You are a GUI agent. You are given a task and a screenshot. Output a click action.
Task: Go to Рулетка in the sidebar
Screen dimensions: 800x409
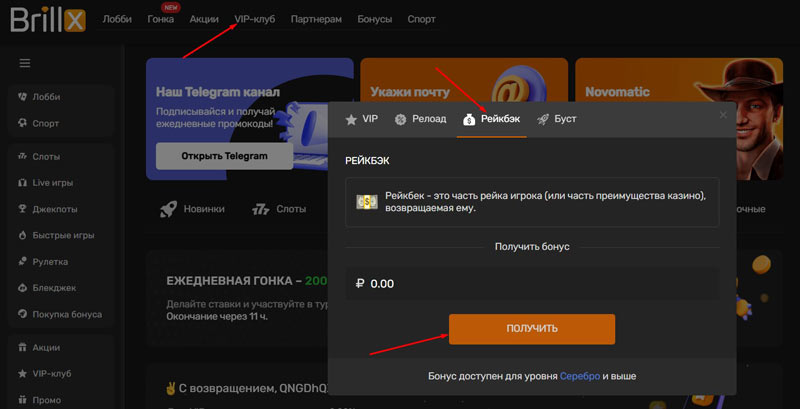pyautogui.click(x=50, y=261)
